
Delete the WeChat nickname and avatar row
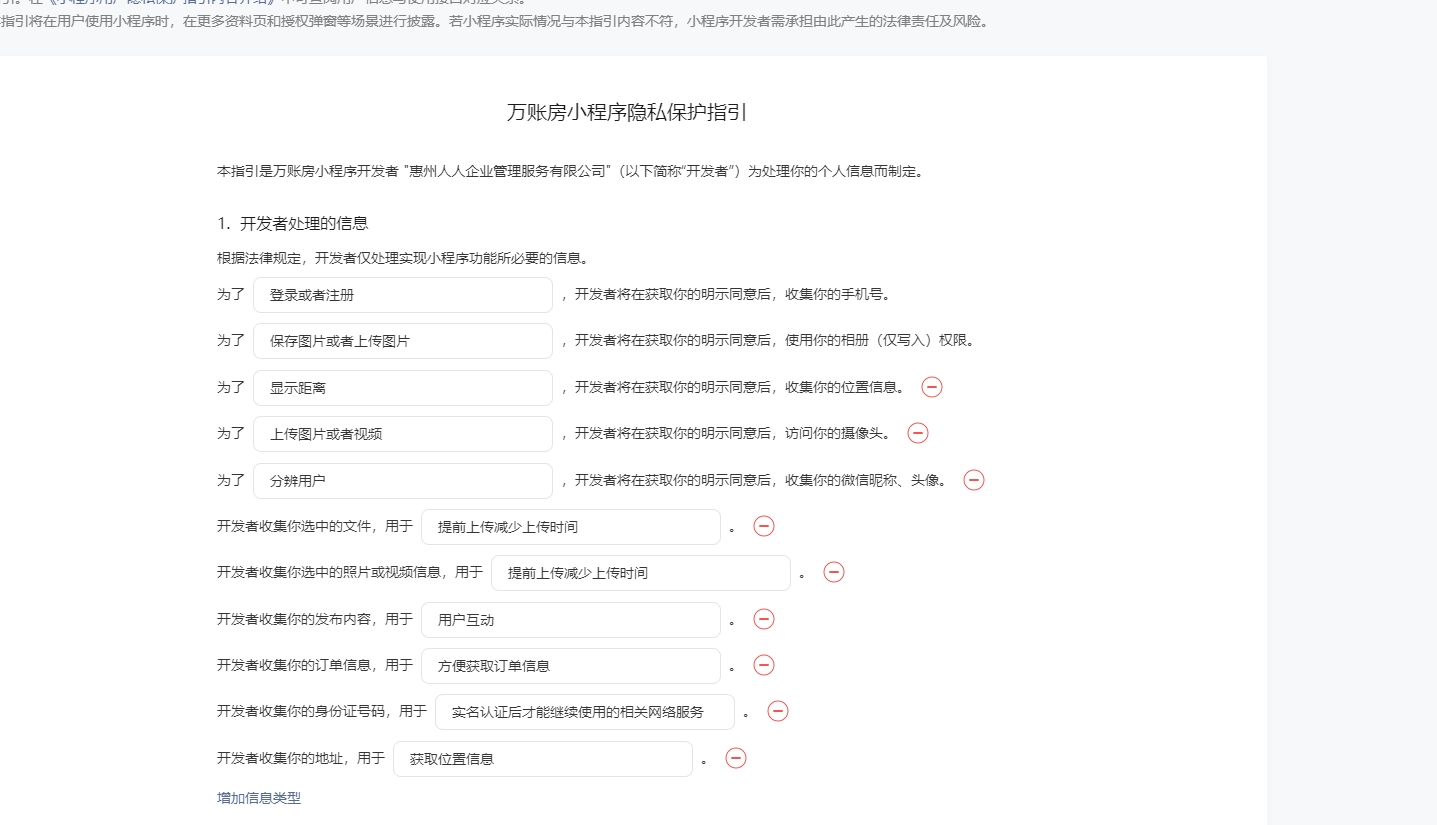coord(974,480)
